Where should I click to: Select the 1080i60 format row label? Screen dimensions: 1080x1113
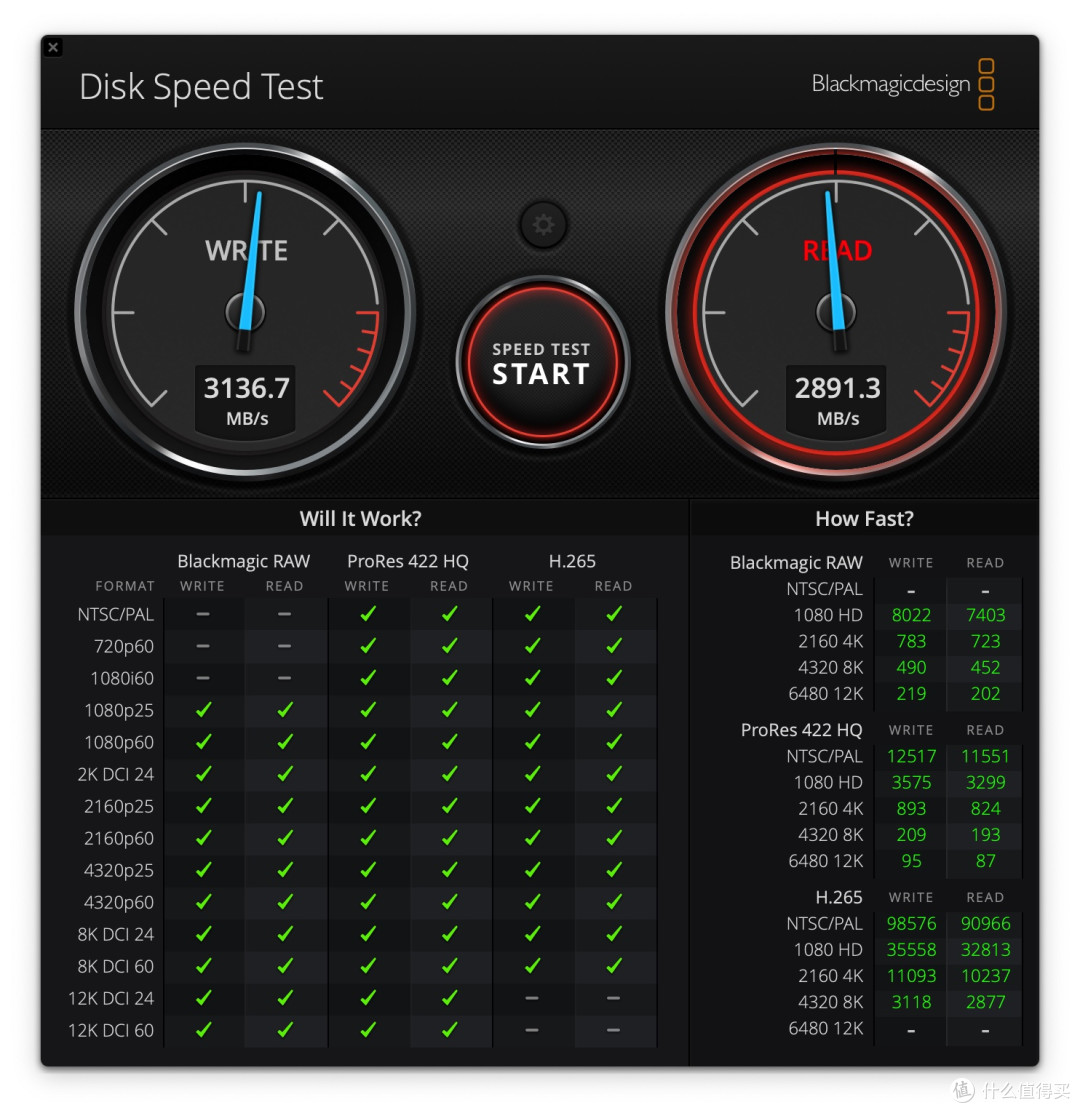[x=122, y=679]
